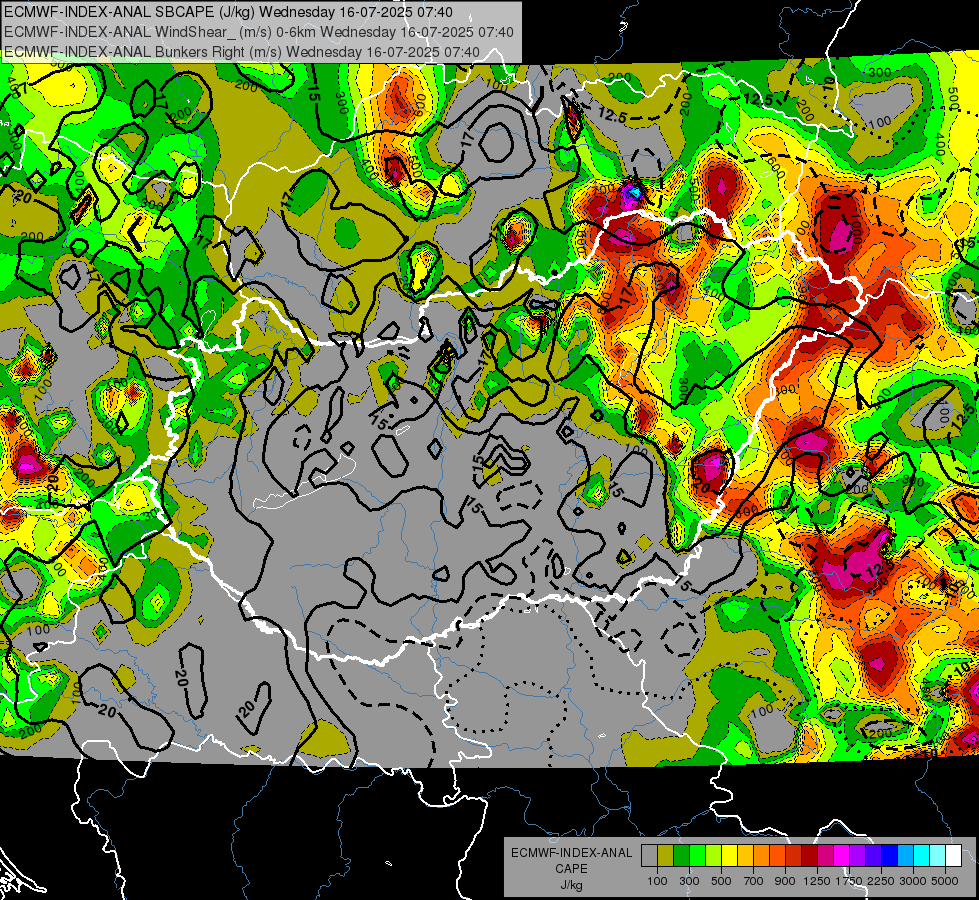This screenshot has width=979, height=900.
Task: Select the orange swatch after 700 mark
Action: [x=762, y=855]
